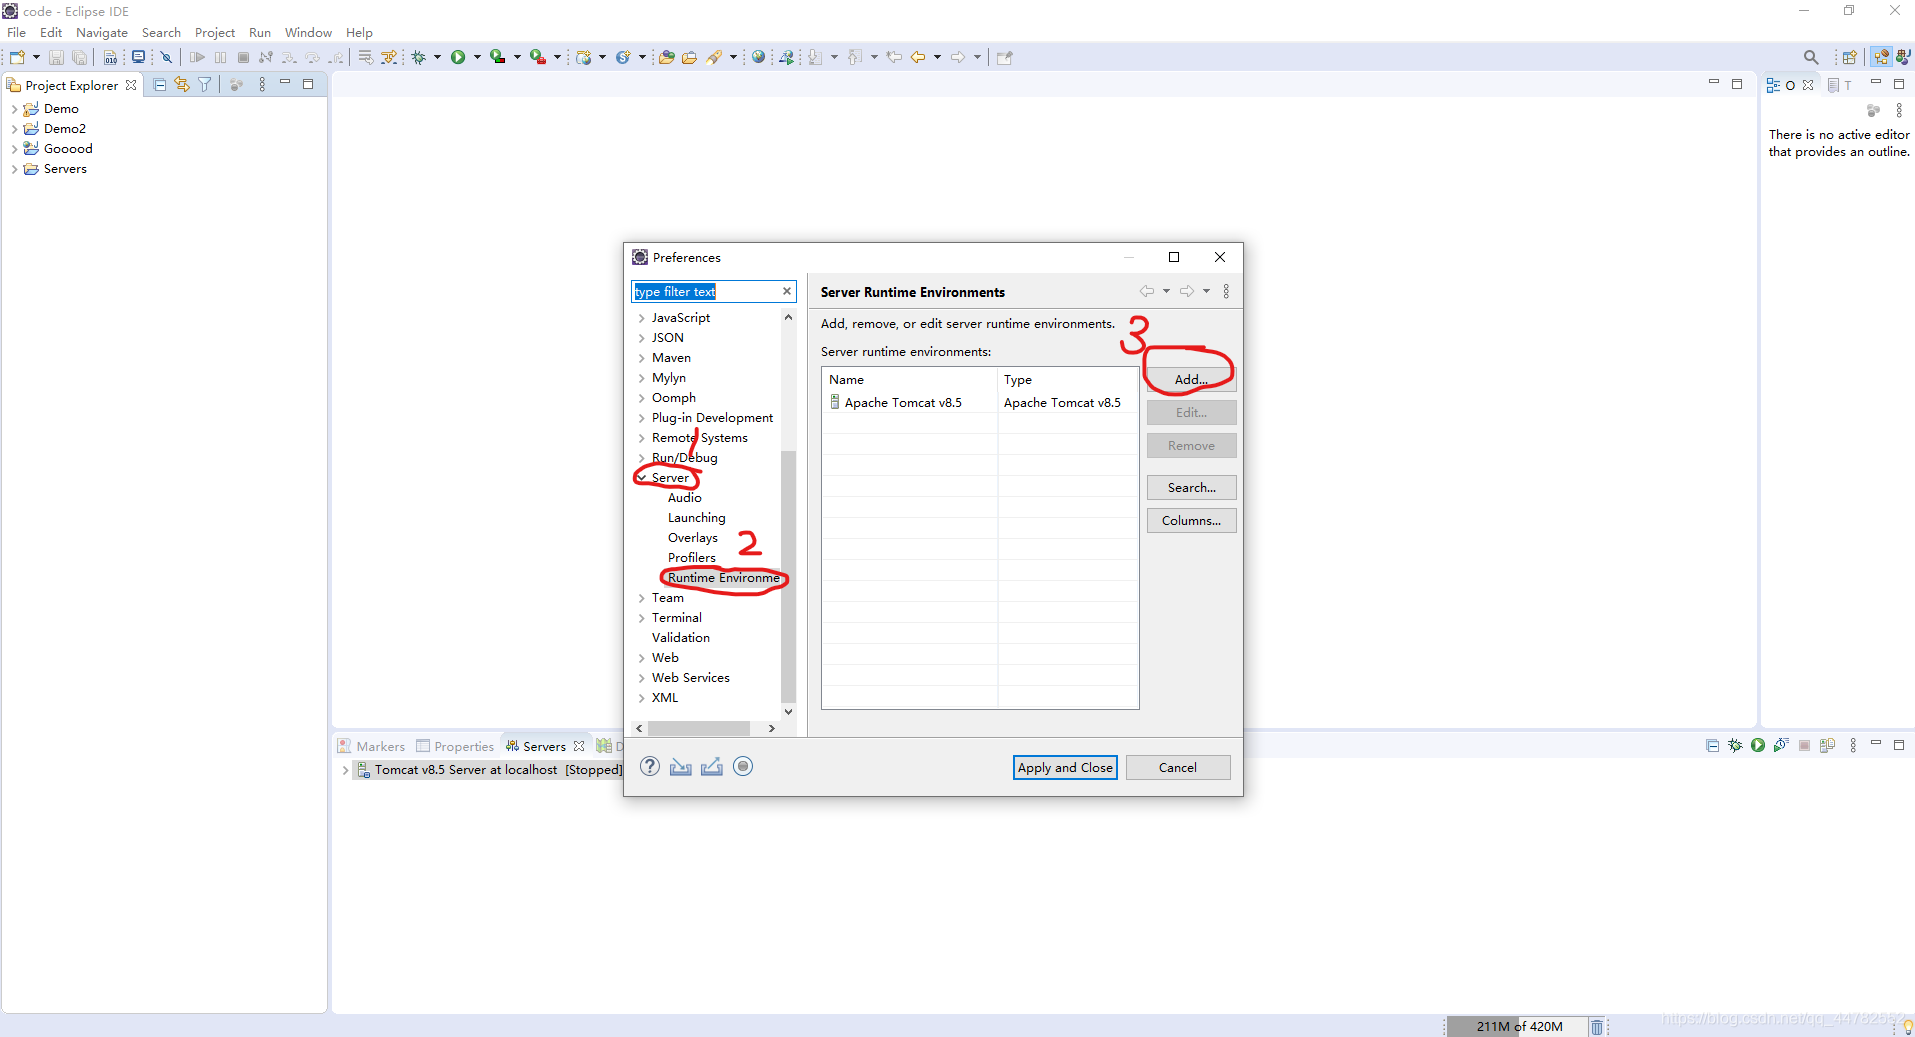Switch to the Java EE perspective button
The width and height of the screenshot is (1915, 1037).
coord(1881,57)
